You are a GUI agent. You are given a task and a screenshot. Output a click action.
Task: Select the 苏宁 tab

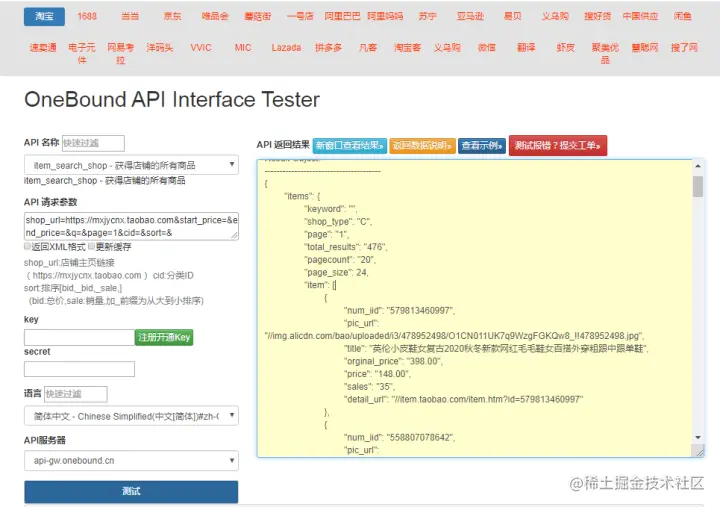coord(428,17)
